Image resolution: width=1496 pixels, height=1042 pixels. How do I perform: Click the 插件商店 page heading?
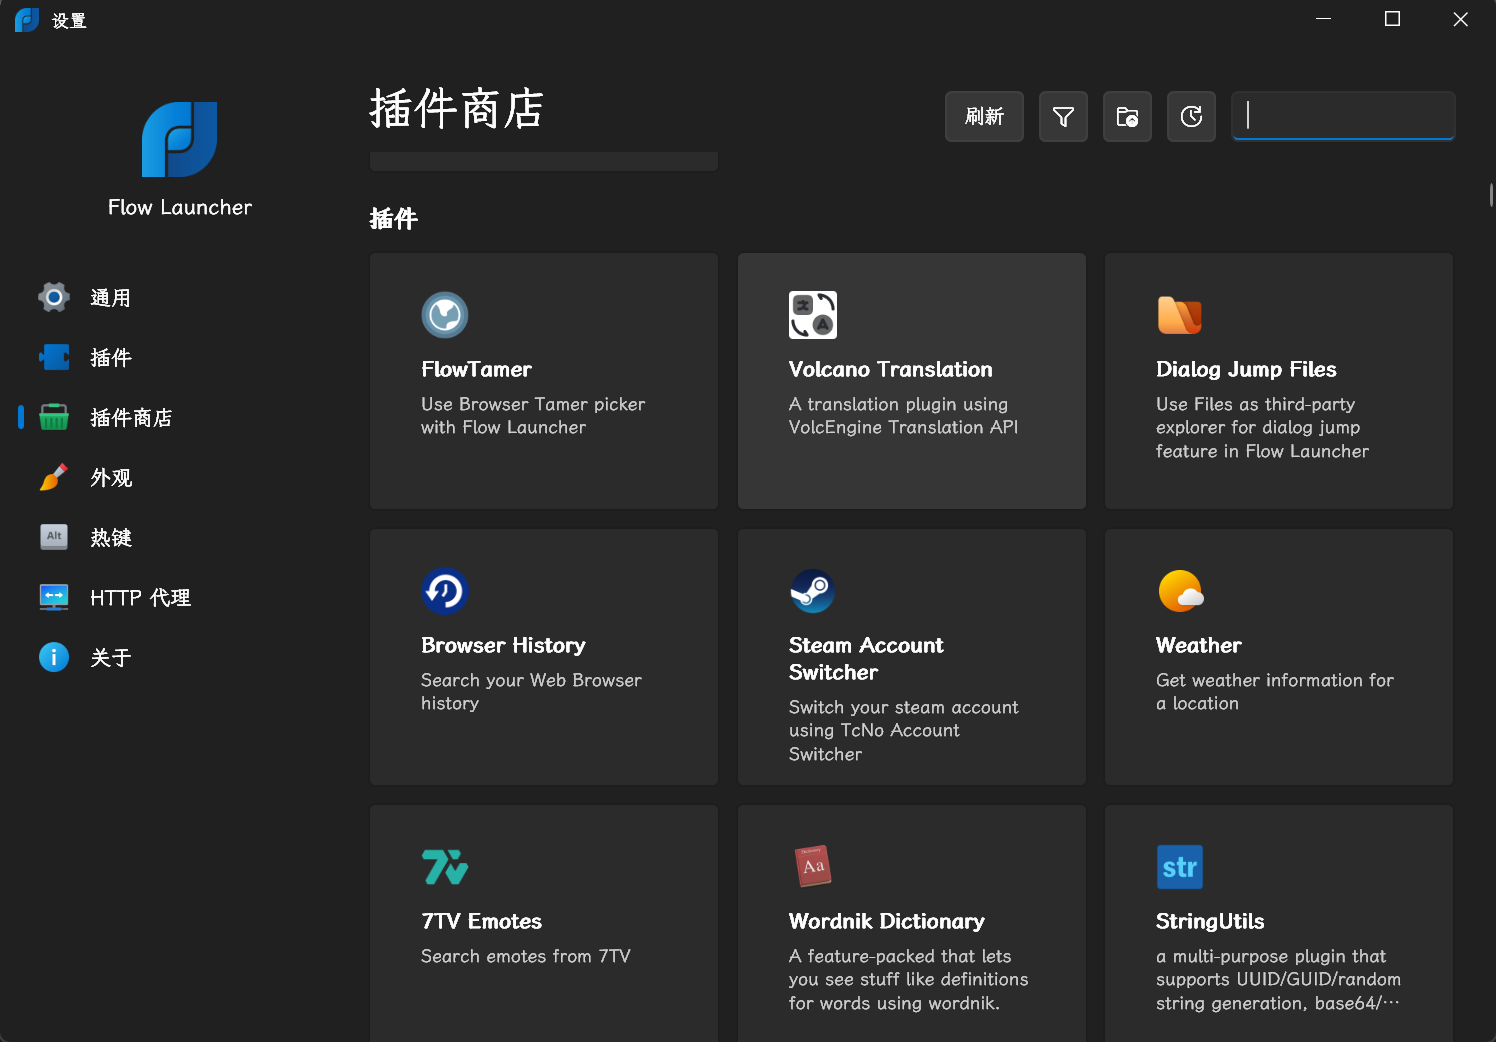456,108
